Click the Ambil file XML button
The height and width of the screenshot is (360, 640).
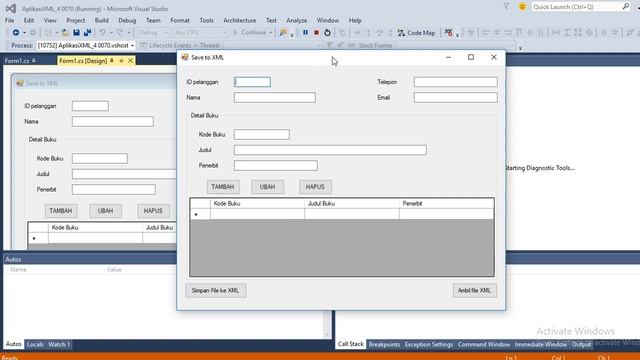474,291
